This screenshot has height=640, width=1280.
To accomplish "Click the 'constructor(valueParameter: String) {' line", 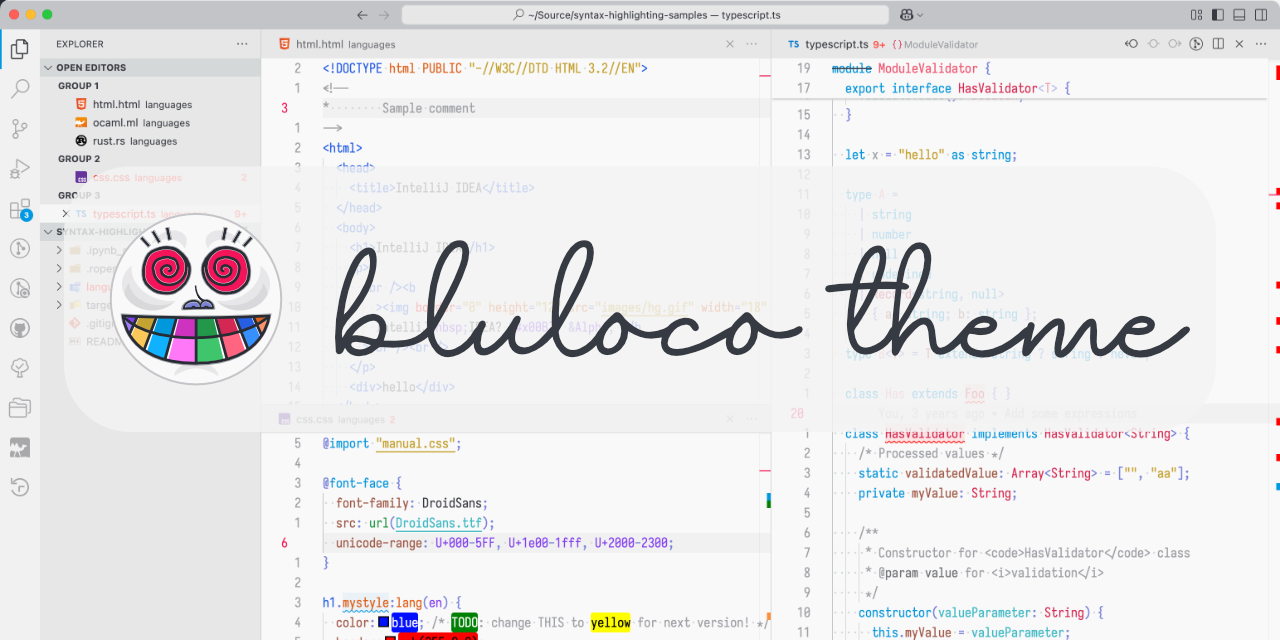I will pyautogui.click(x=981, y=612).
